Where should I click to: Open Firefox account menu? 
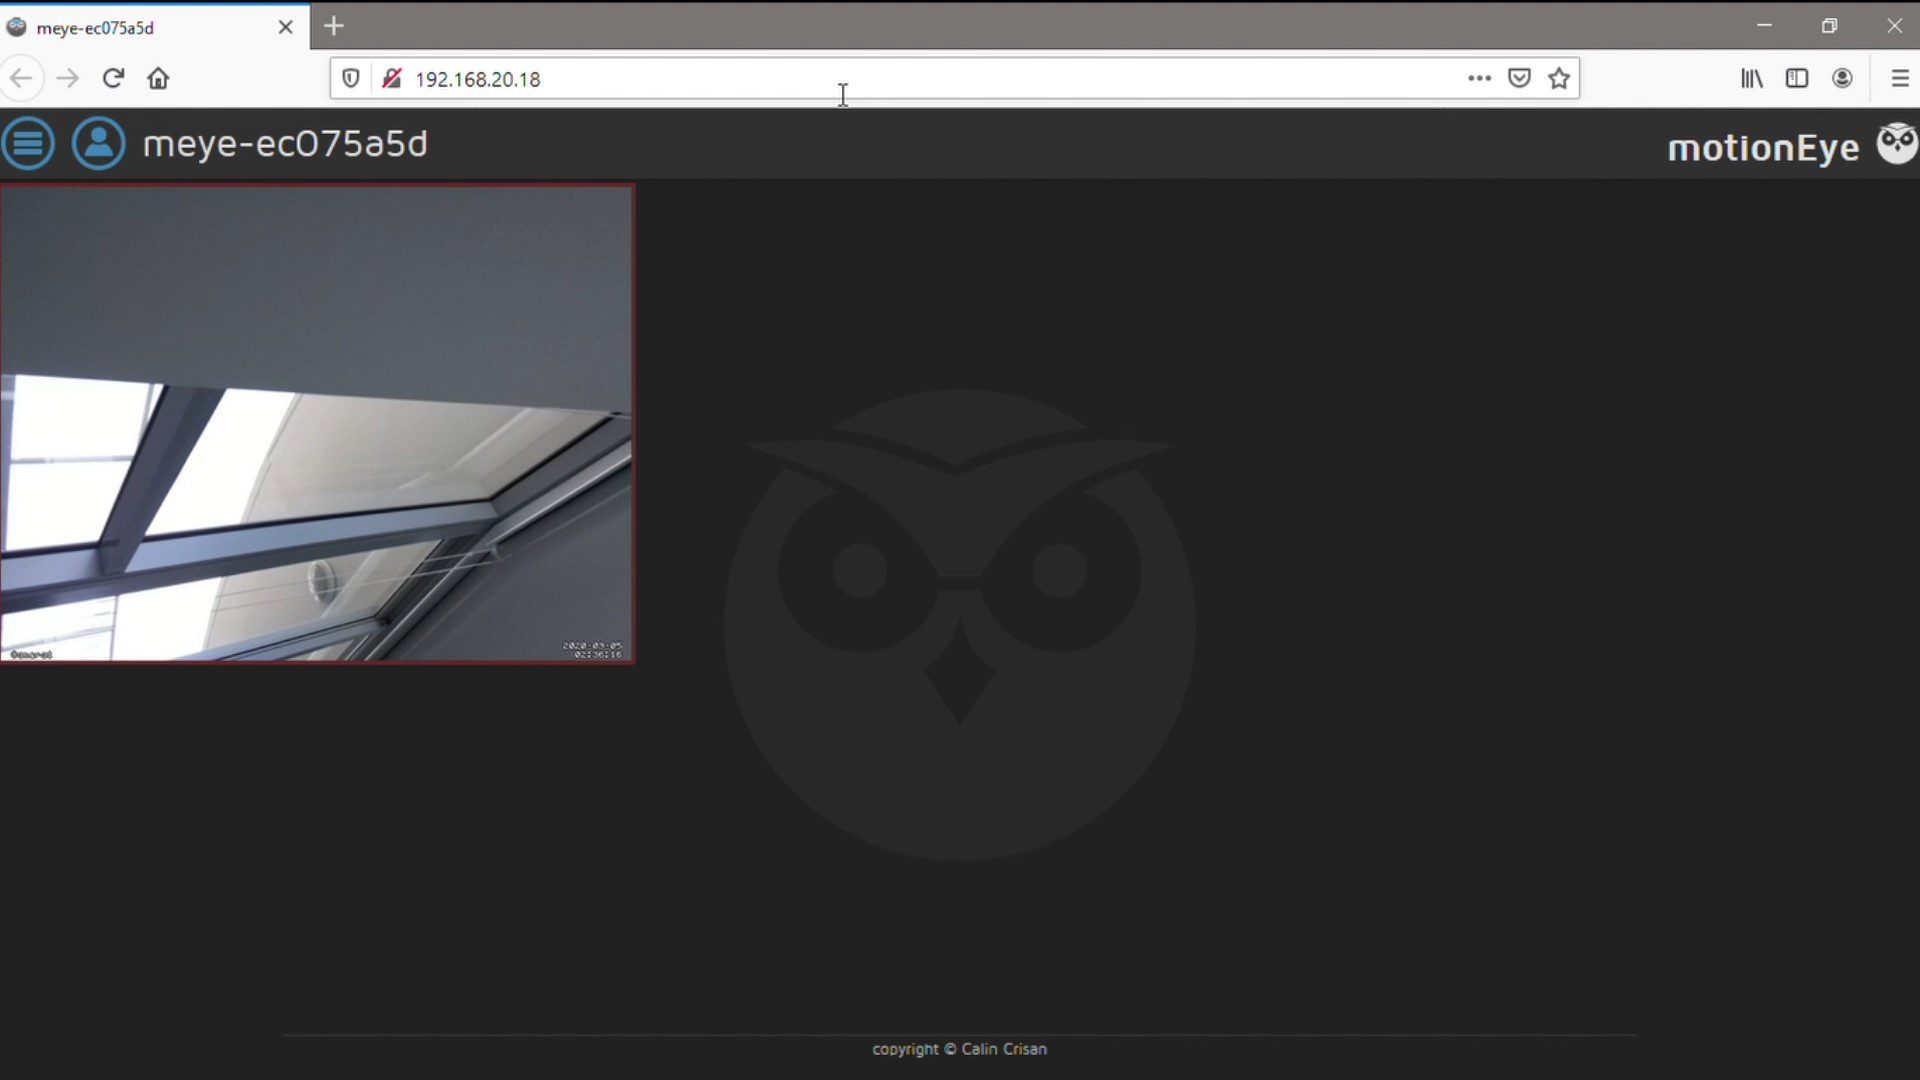click(1842, 78)
